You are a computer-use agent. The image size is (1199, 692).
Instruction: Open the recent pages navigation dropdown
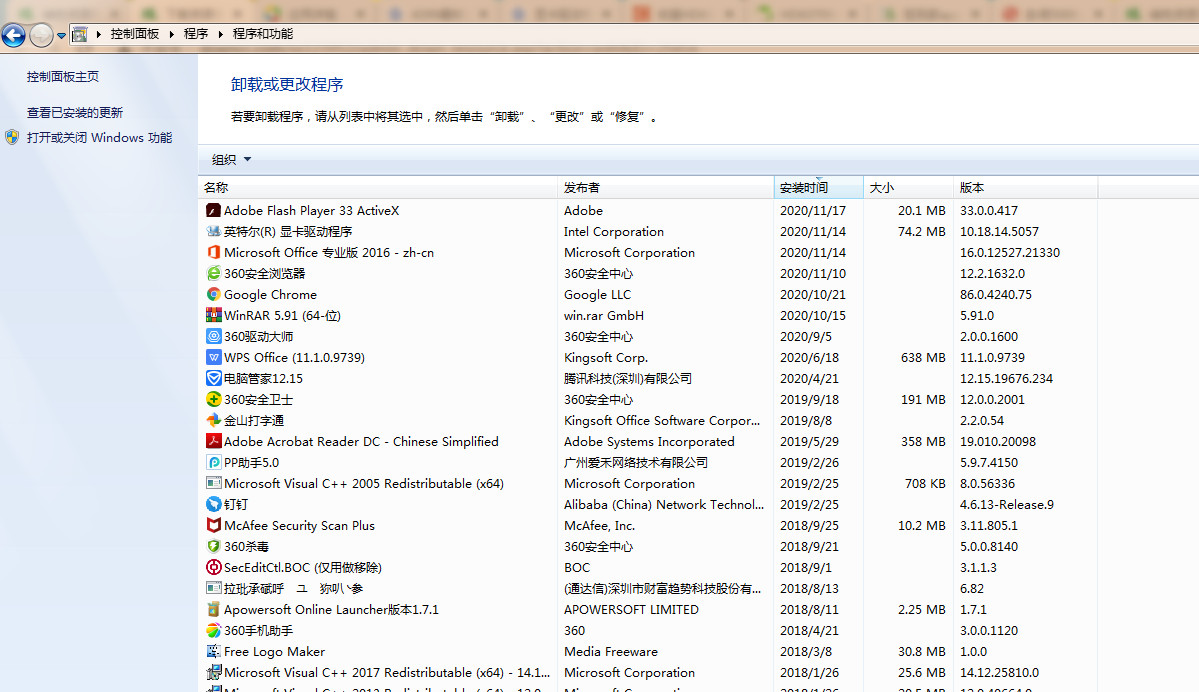(60, 33)
